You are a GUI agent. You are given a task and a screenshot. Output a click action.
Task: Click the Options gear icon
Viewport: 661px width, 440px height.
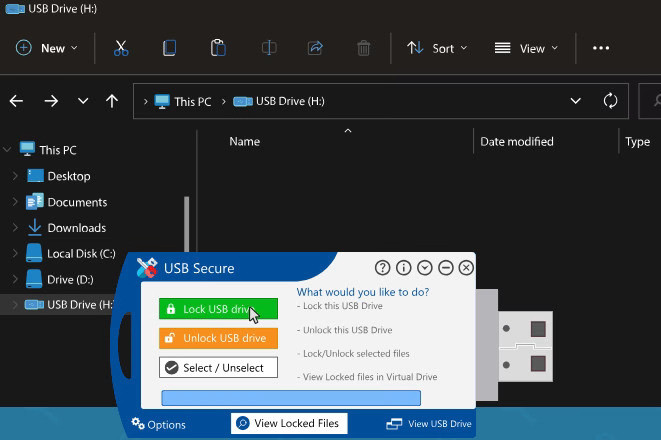pos(138,423)
